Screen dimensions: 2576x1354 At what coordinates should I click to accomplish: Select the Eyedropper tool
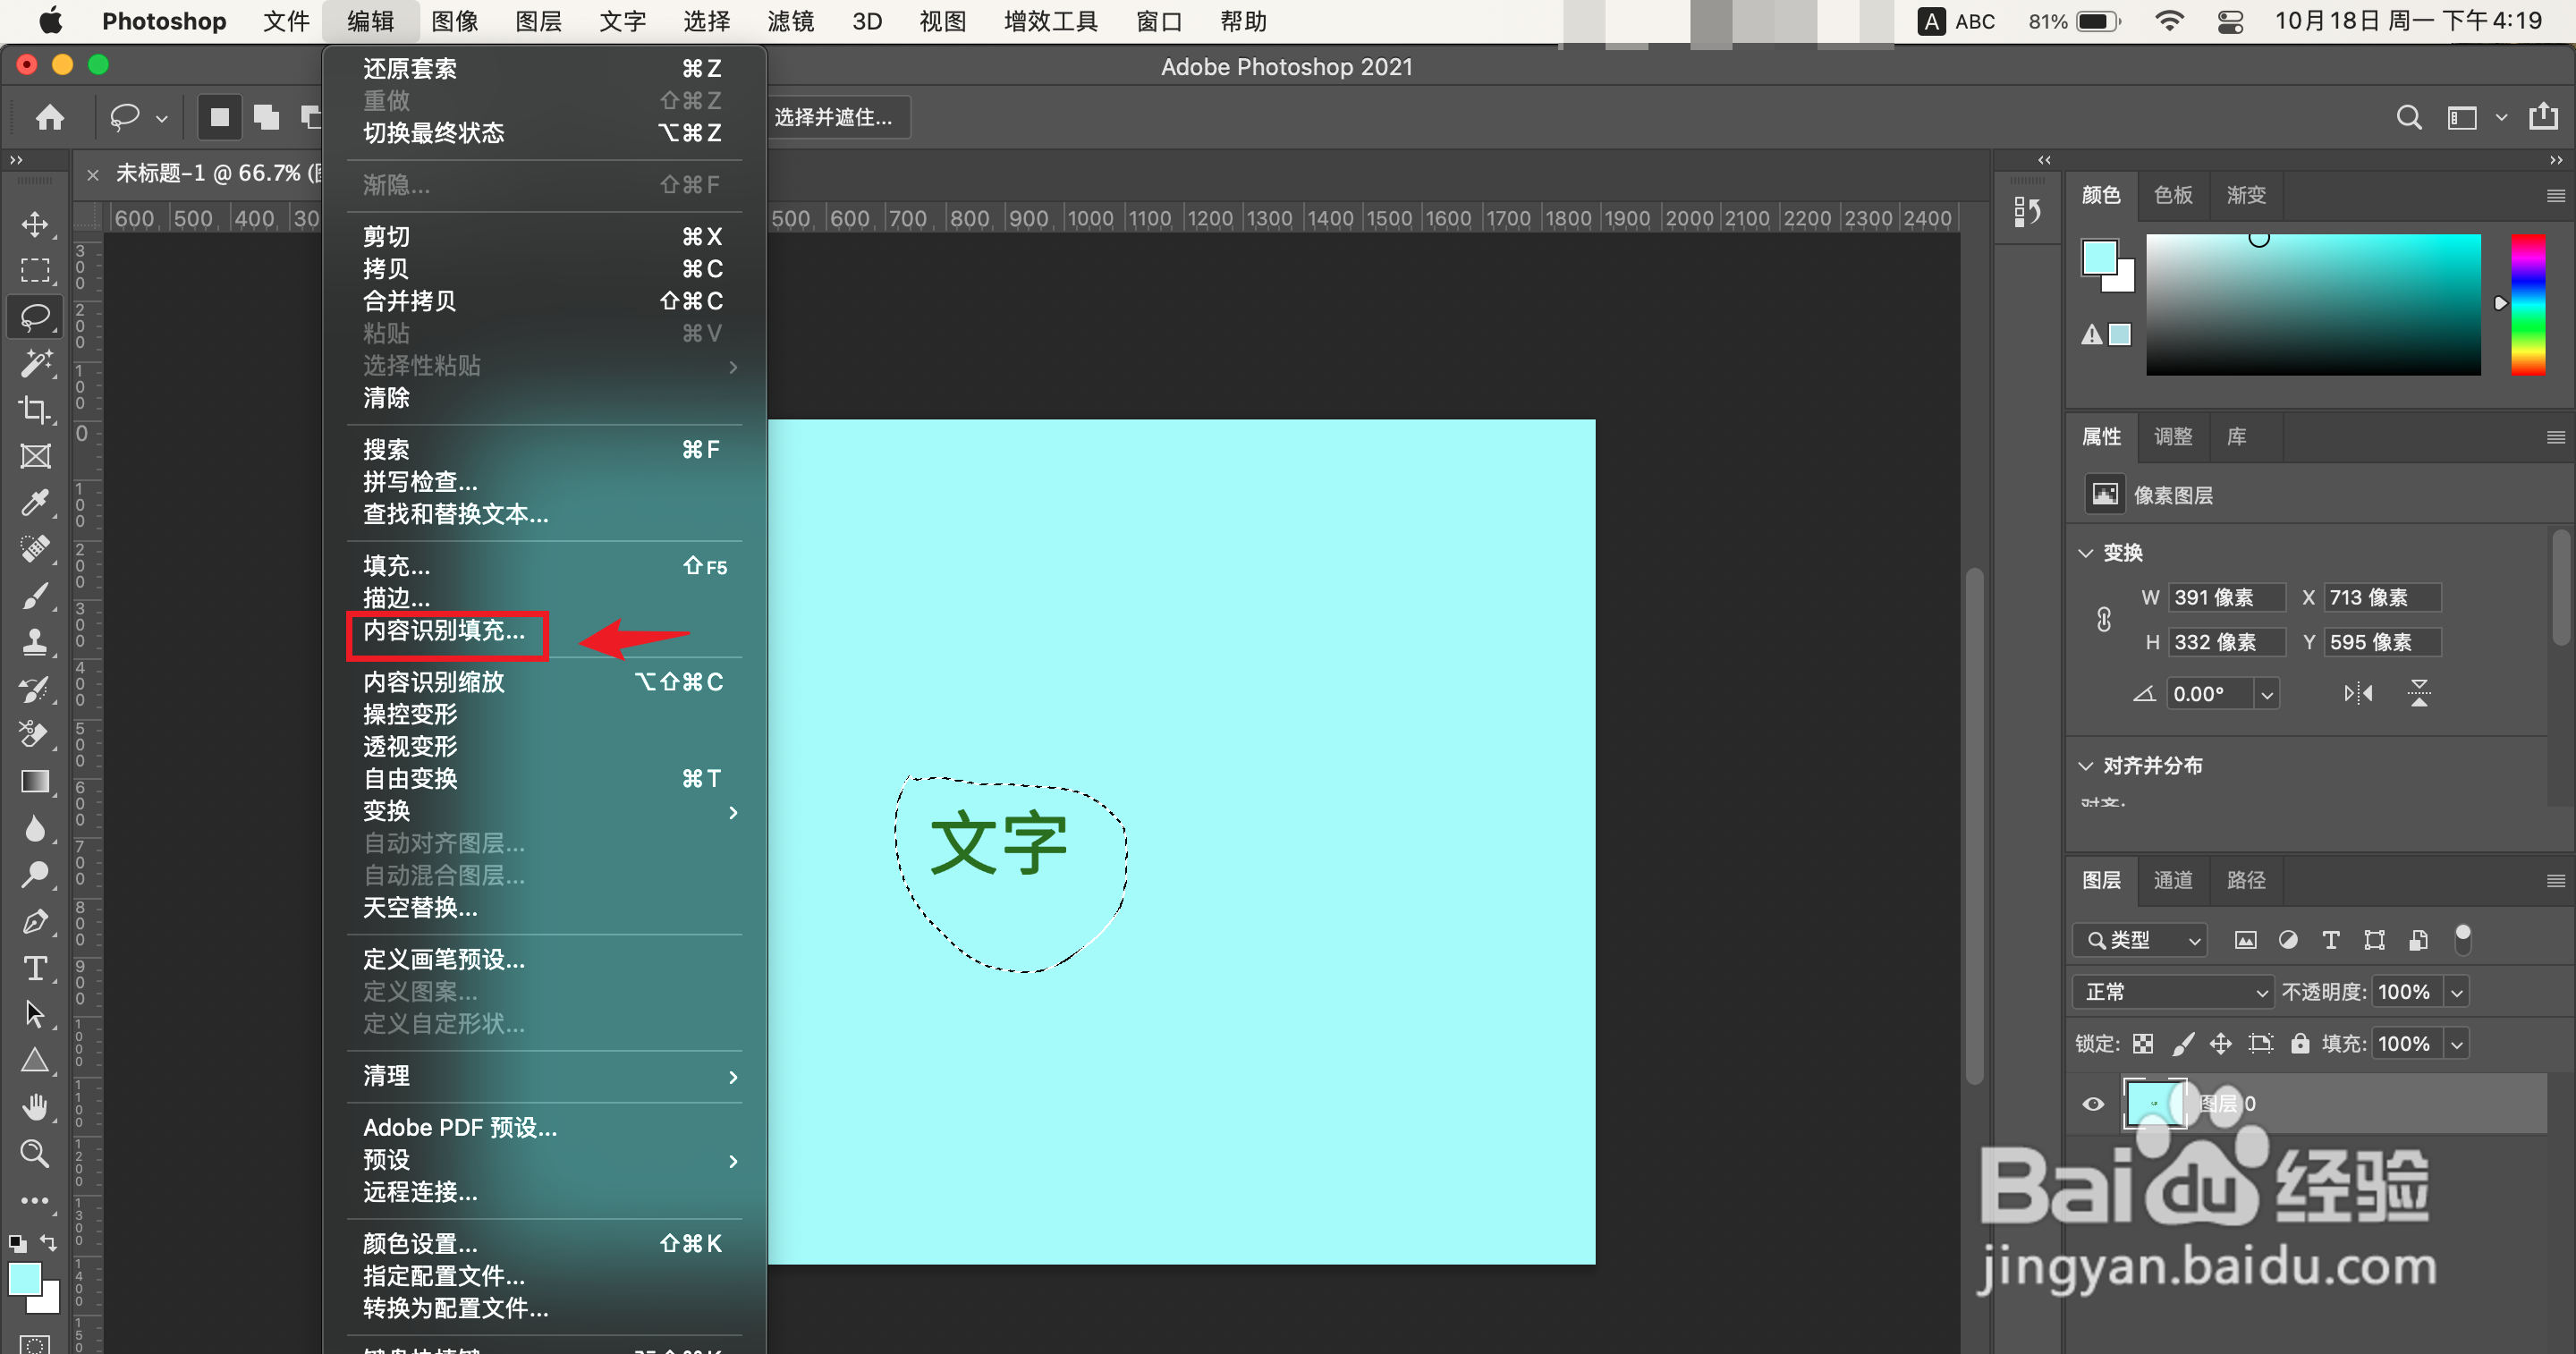pos(35,502)
